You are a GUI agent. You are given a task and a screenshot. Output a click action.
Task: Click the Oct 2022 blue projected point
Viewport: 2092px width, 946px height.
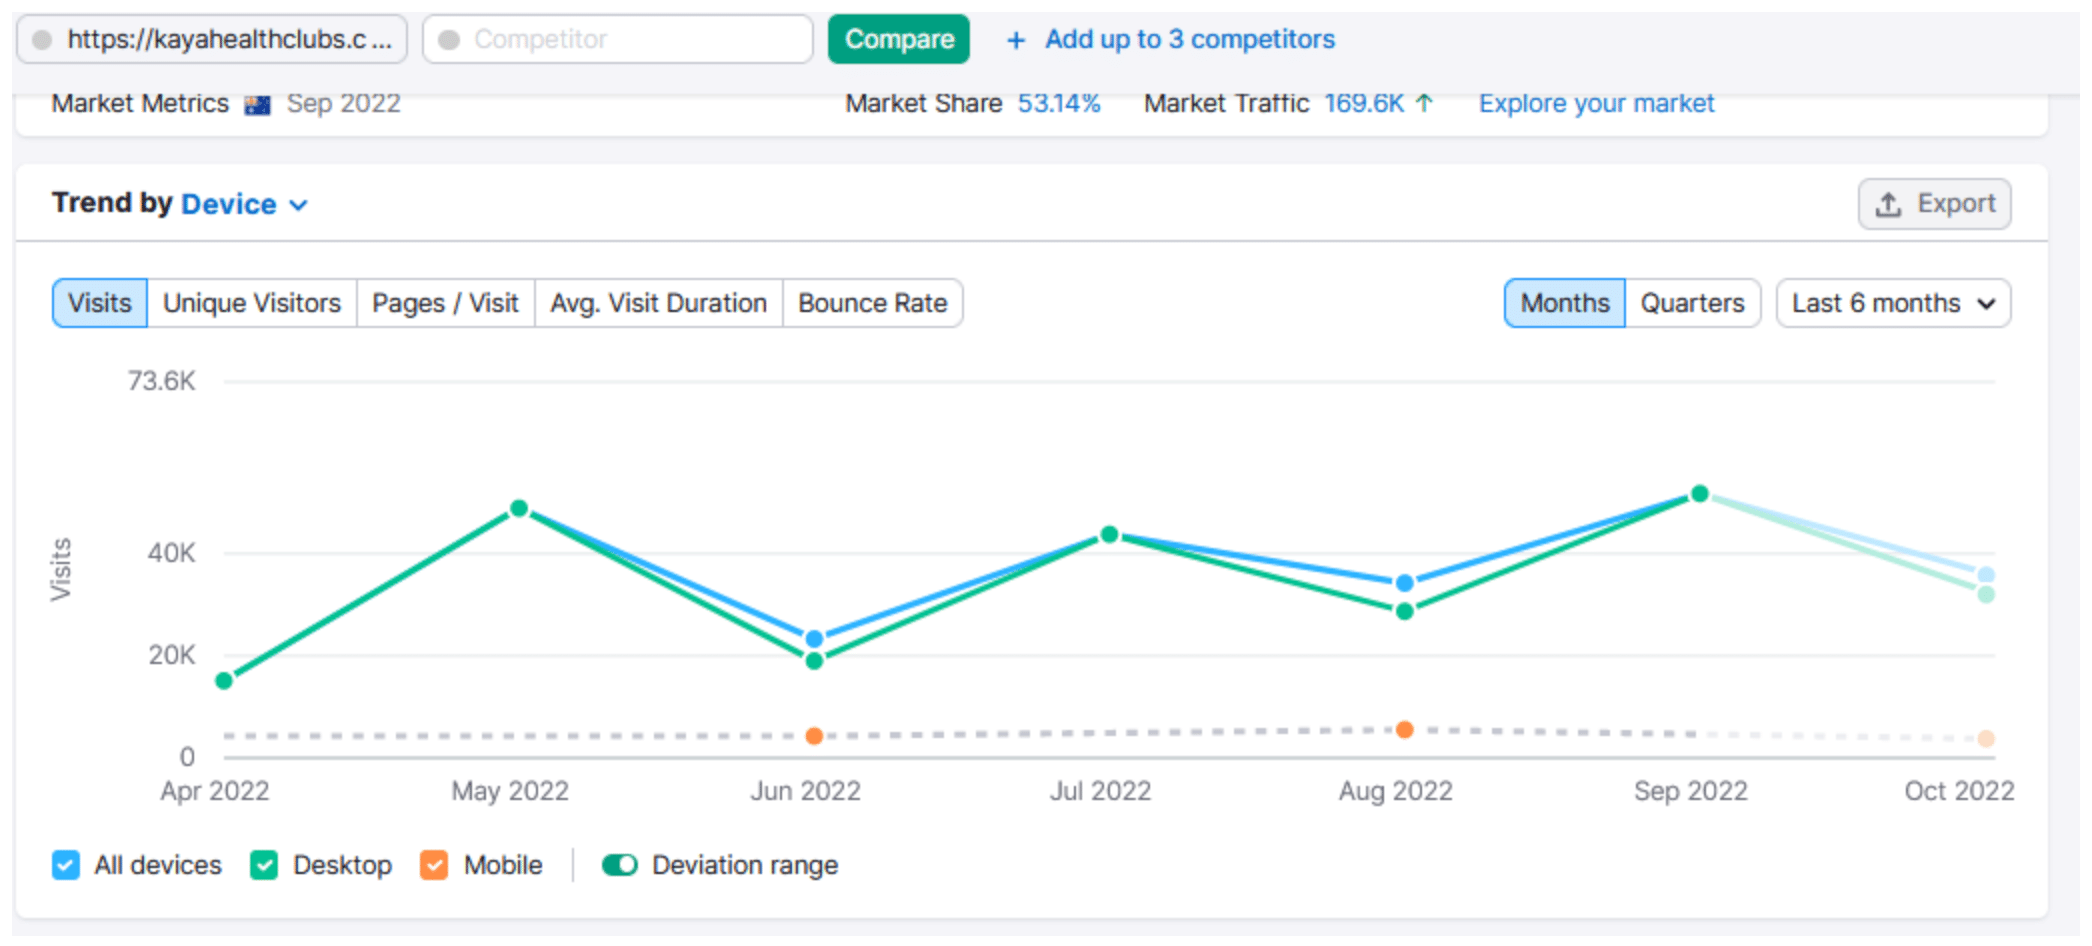click(x=1987, y=575)
